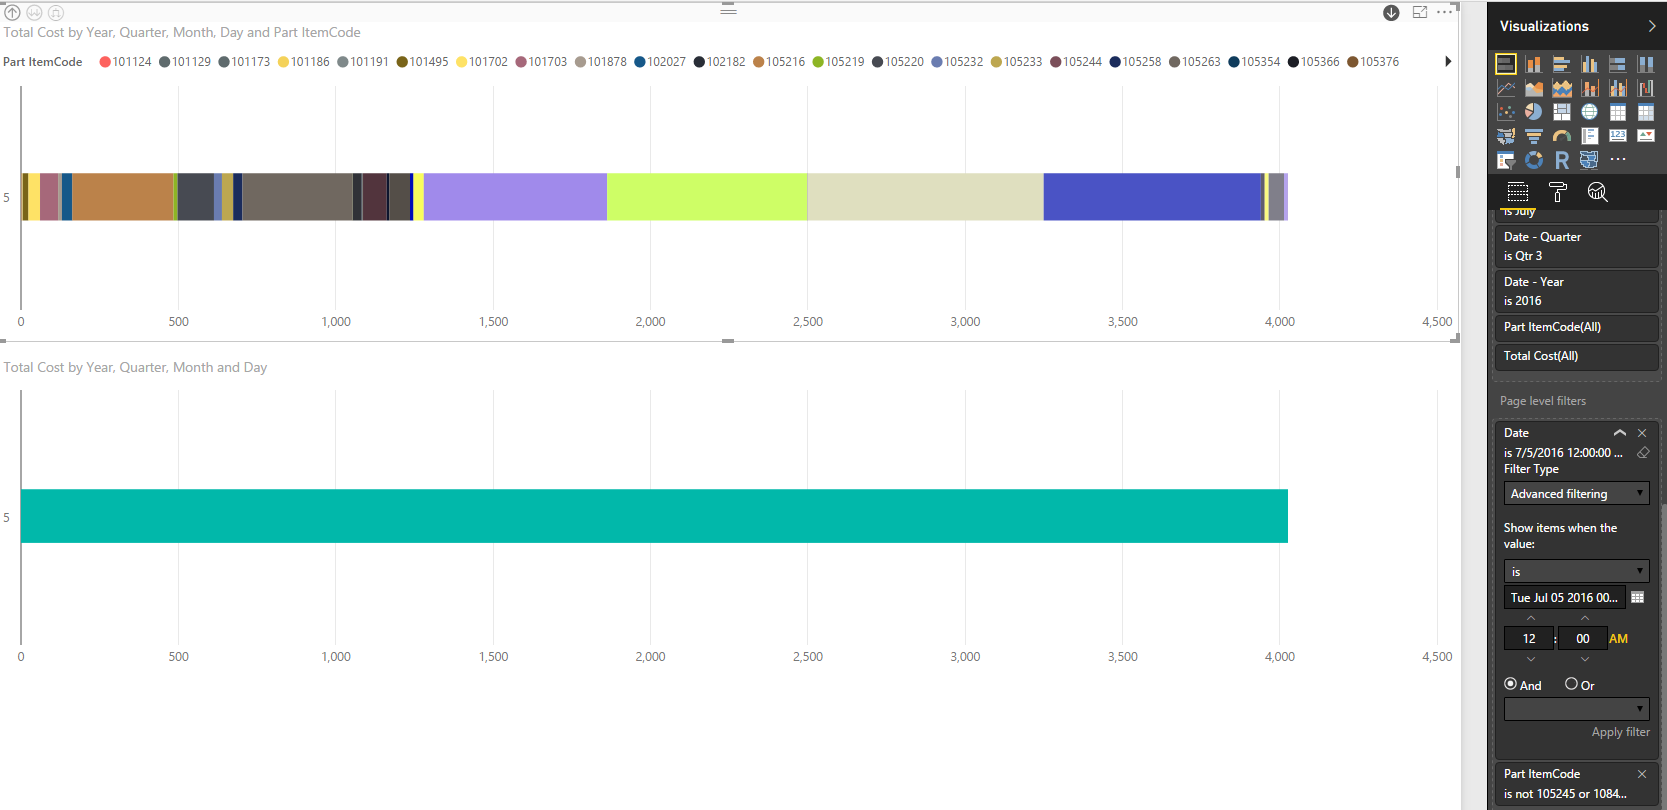Image resolution: width=1667 pixels, height=810 pixels.
Task: Show next legend items with arrow
Action: point(1448,62)
